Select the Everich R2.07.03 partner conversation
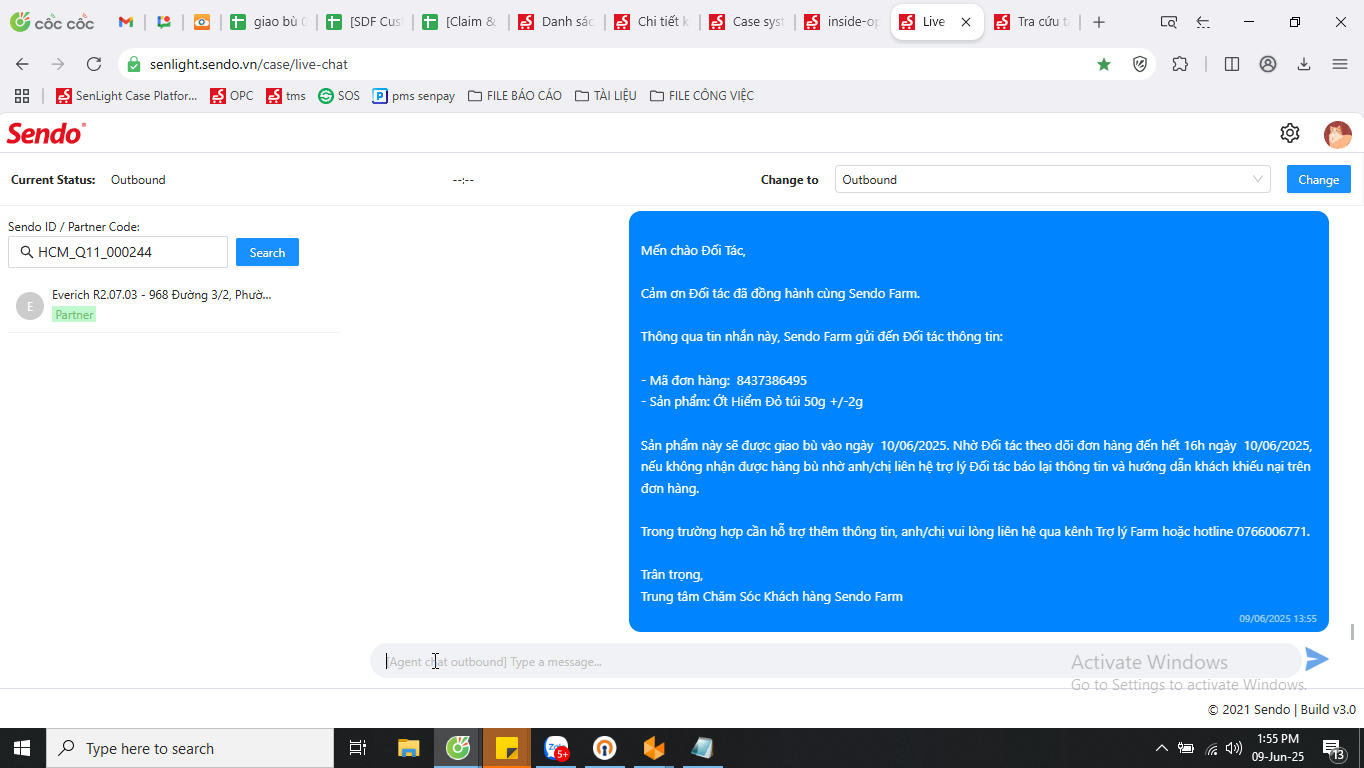This screenshot has width=1364, height=768. click(x=174, y=305)
